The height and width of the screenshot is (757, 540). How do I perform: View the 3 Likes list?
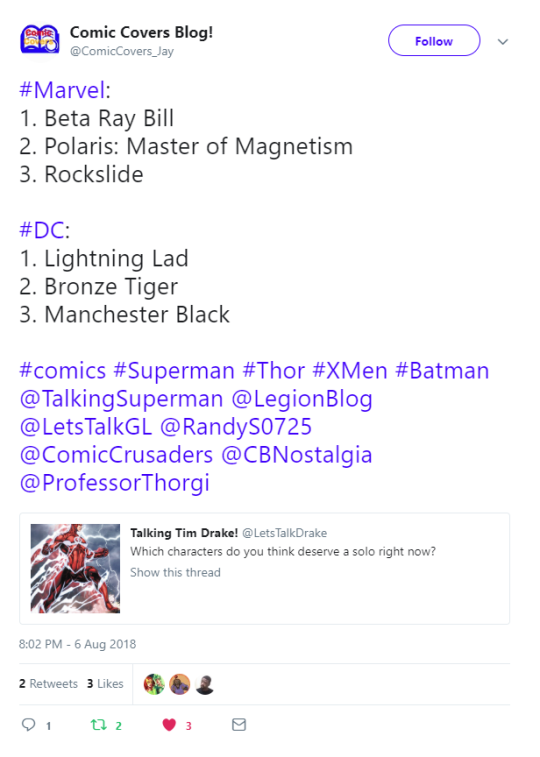[105, 684]
